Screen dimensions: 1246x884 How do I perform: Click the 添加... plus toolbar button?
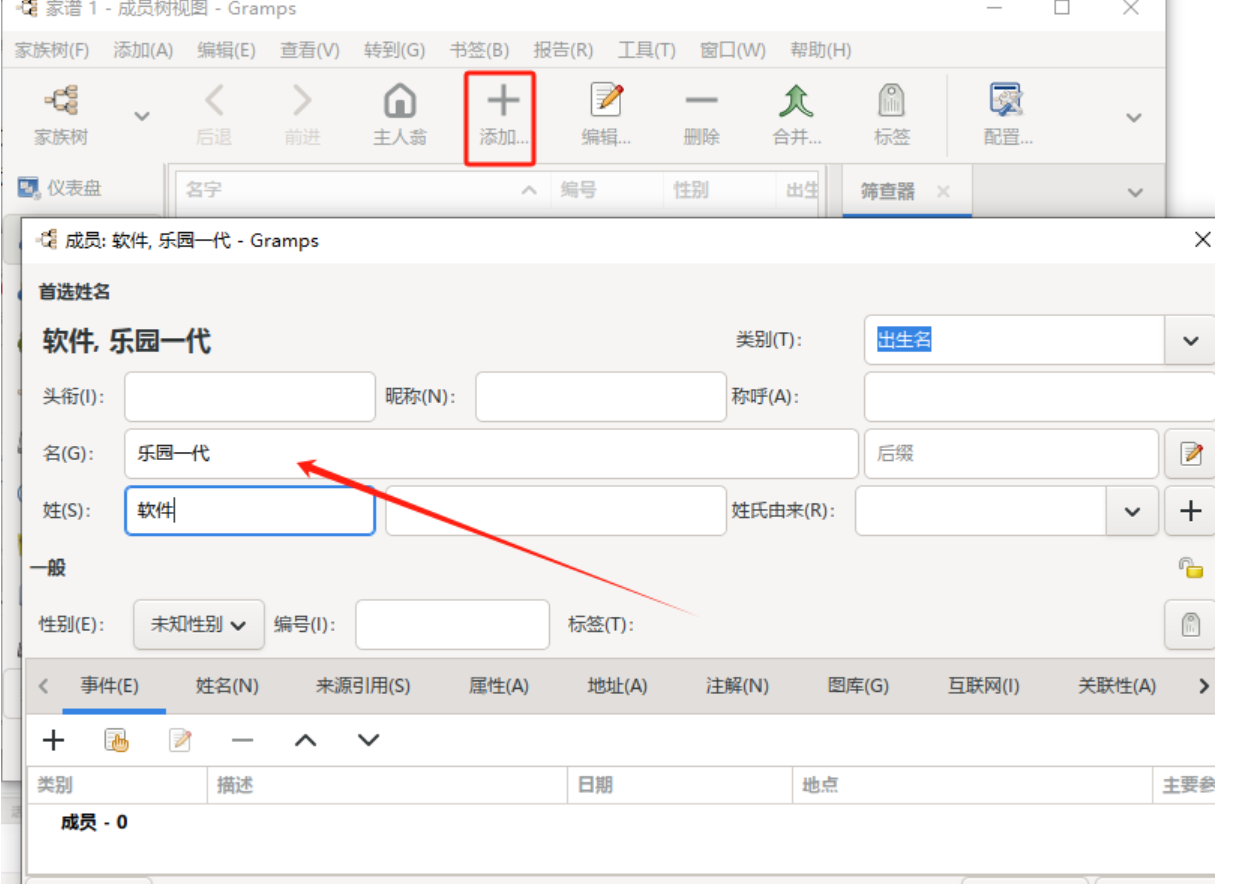click(x=502, y=117)
